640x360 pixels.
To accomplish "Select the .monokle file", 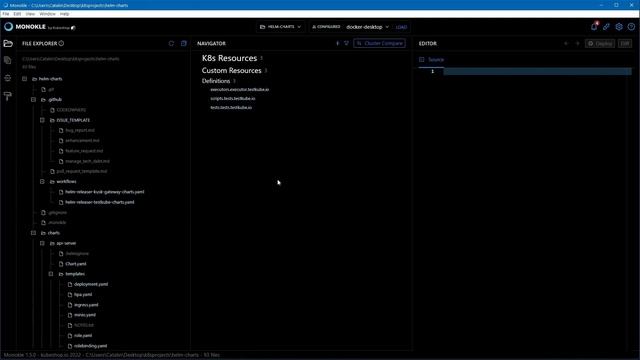I will click(x=57, y=223).
